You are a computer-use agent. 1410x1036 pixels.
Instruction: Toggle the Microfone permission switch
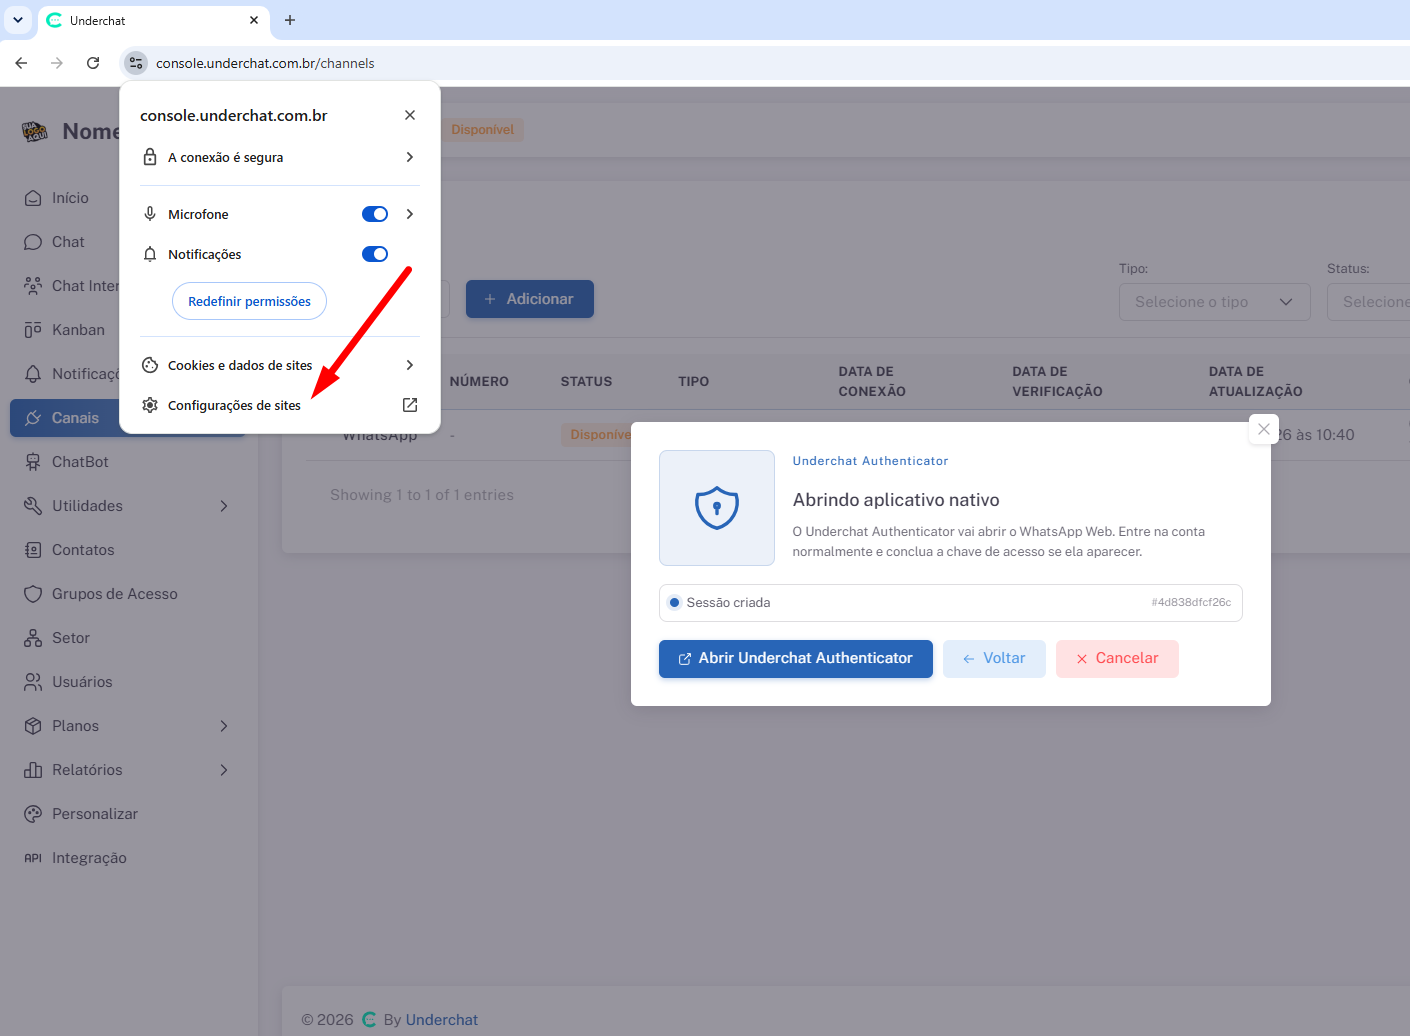pos(375,214)
